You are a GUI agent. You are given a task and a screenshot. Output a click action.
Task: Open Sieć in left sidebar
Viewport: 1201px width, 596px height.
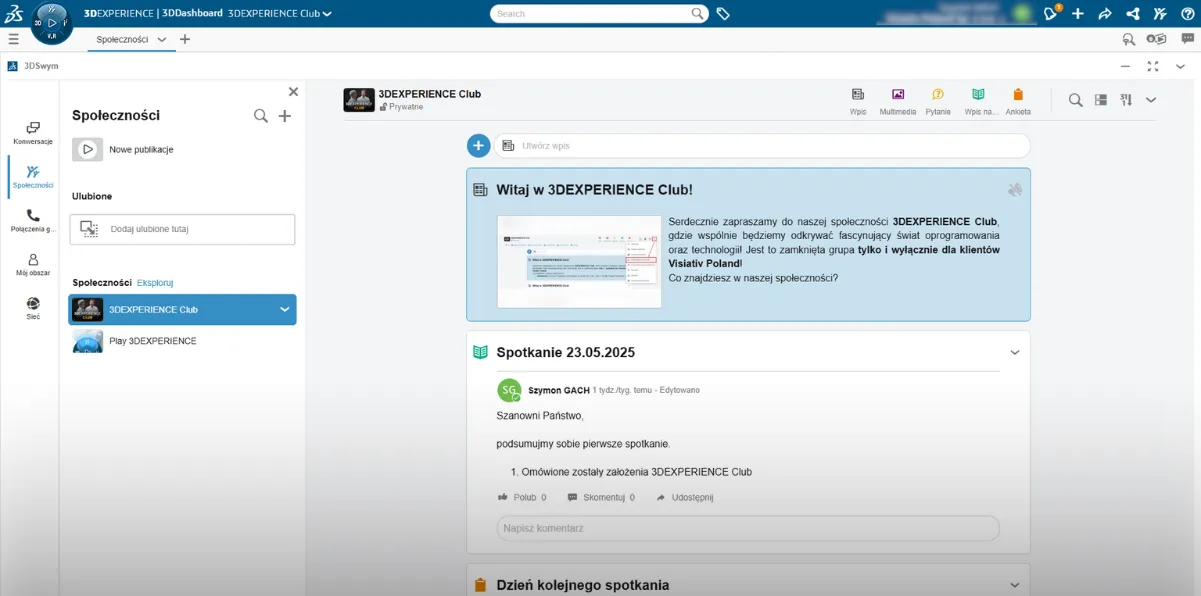click(x=33, y=308)
